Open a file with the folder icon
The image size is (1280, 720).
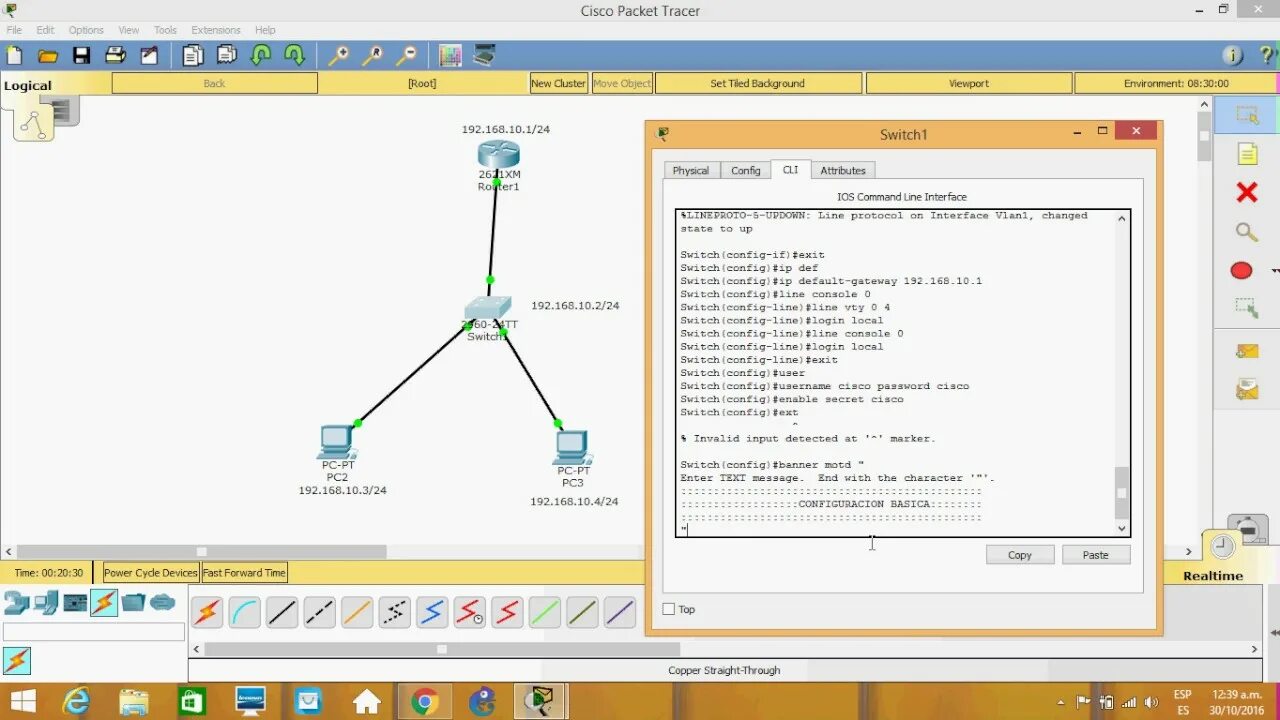[48, 55]
